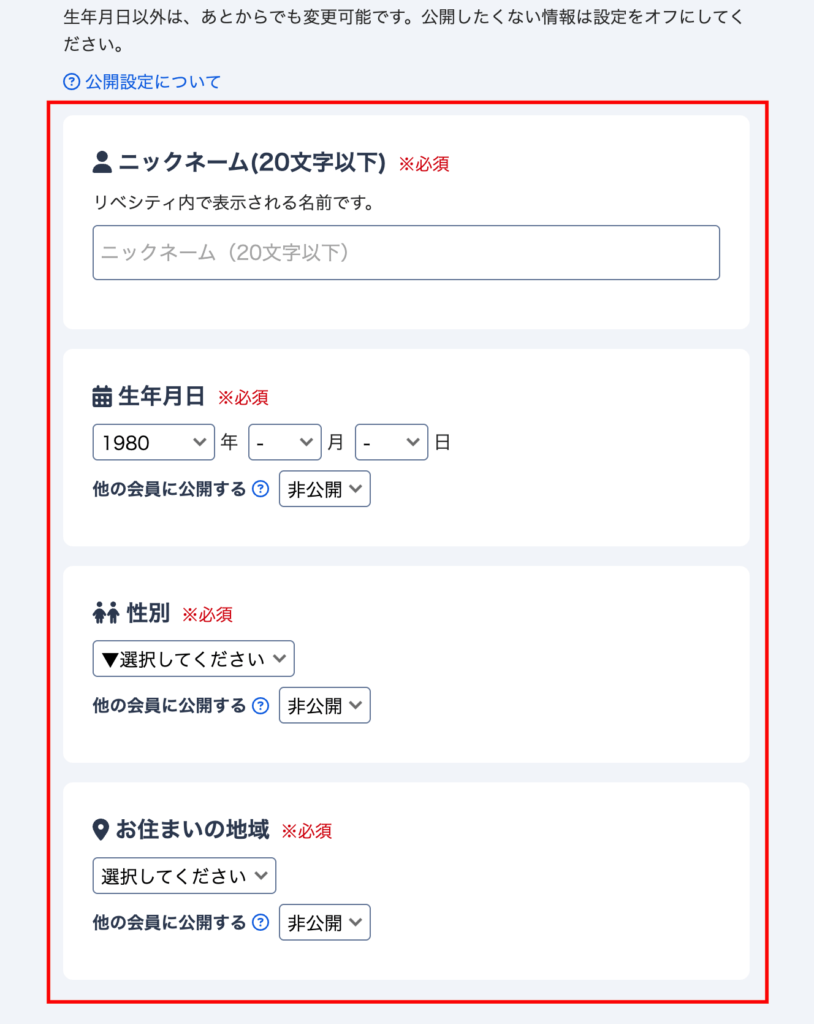This screenshot has height=1024, width=814.
Task: Change お住まいの地域 visibility from 非公開
Action: point(324,922)
